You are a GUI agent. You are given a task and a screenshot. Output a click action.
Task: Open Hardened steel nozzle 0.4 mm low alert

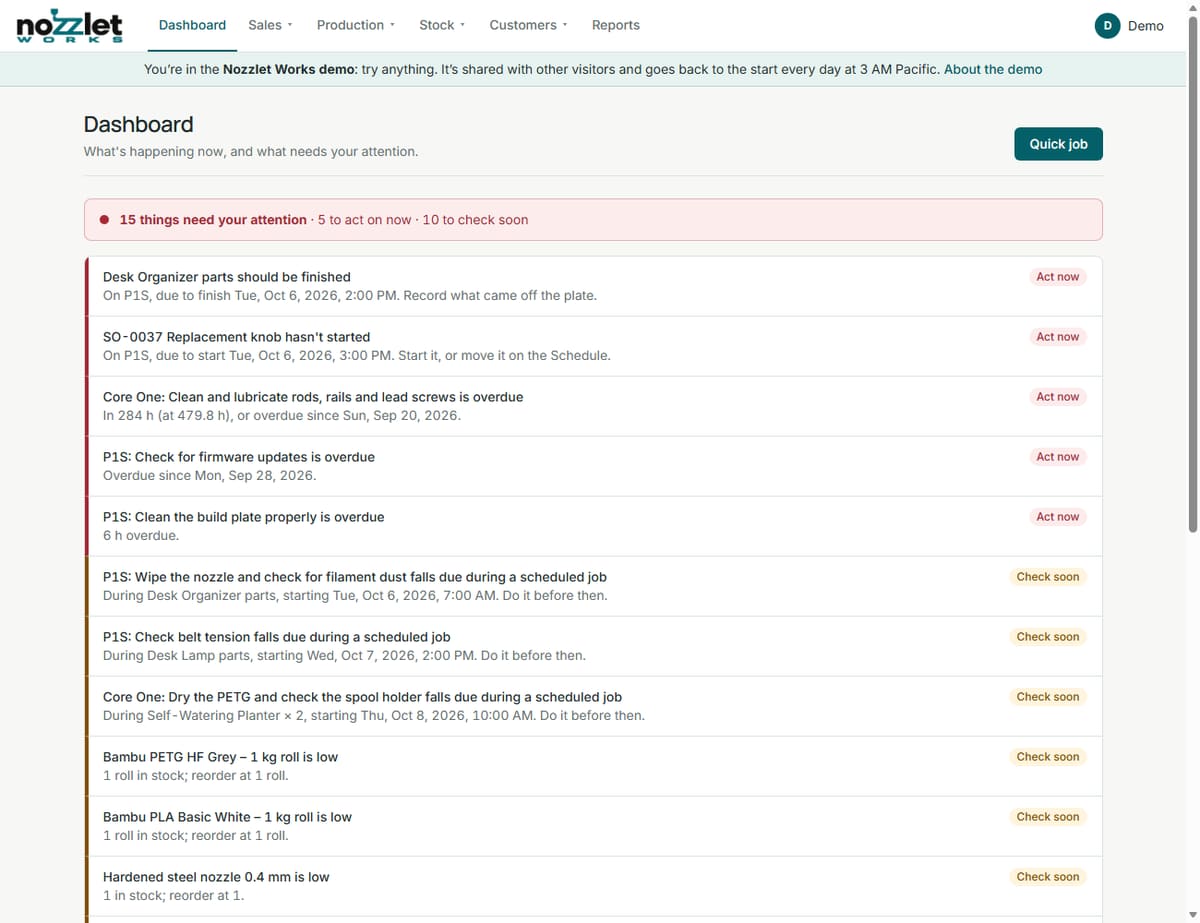594,886
